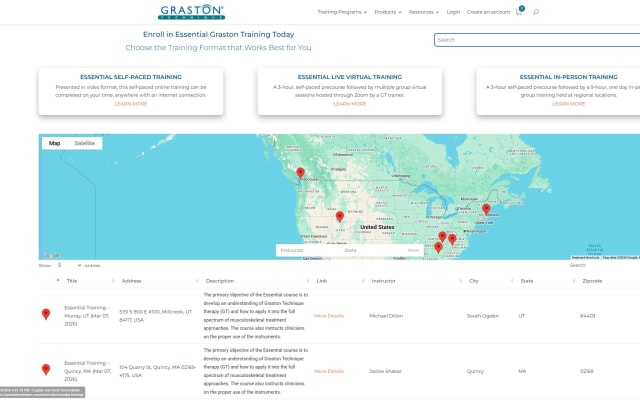This screenshot has width=640, height=400.
Task: Expand the Training Programs menu
Action: [x=342, y=12]
